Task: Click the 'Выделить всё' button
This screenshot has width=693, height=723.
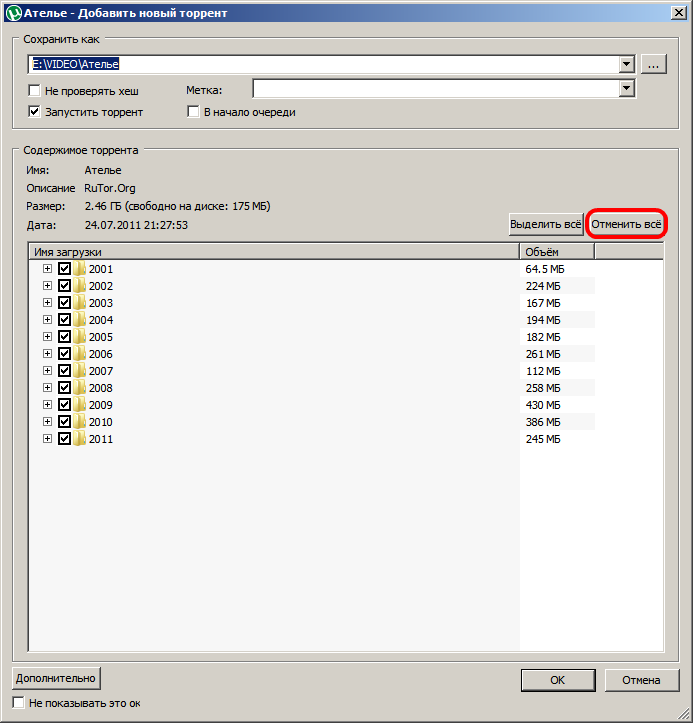Action: tap(546, 225)
